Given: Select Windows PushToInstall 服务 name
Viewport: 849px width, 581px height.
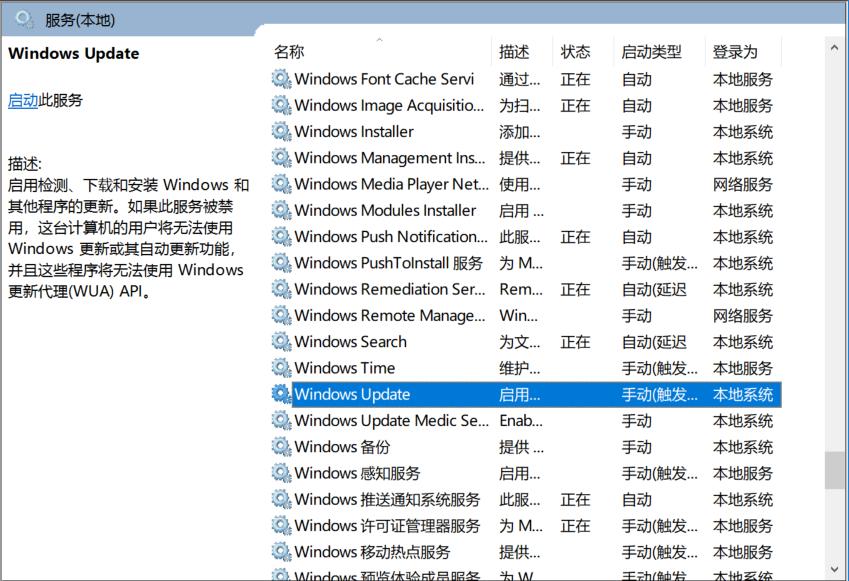Looking at the screenshot, I should pyautogui.click(x=389, y=263).
